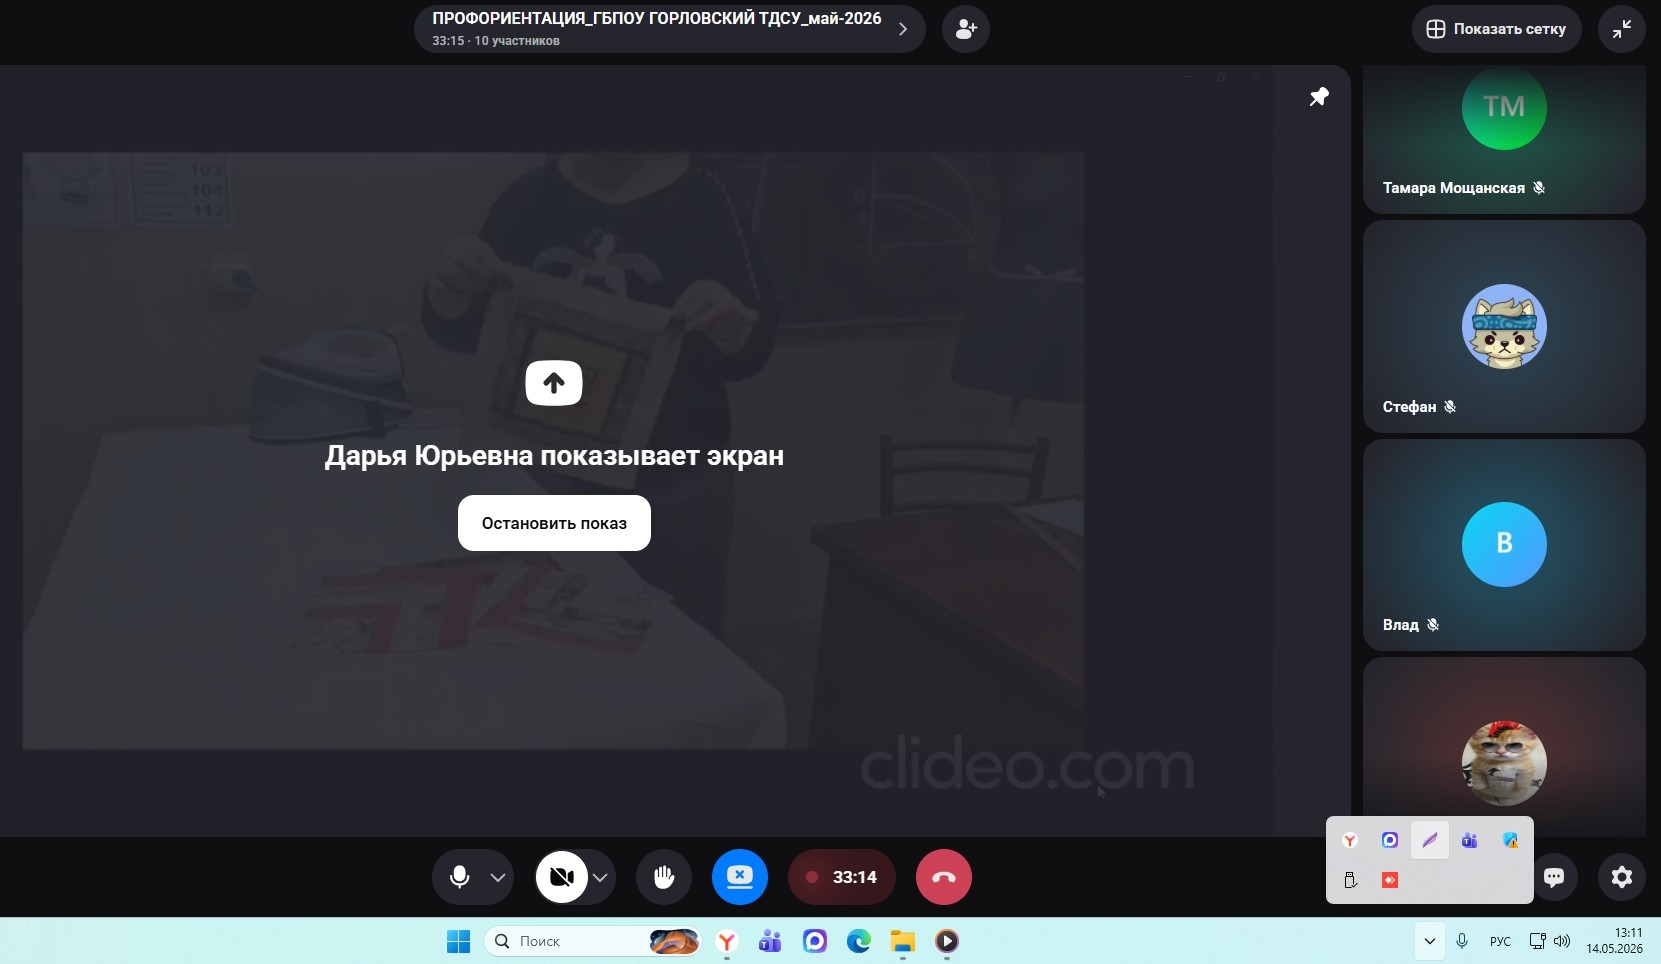The height and width of the screenshot is (964, 1661).
Task: Select the Стефан participant tile
Action: pyautogui.click(x=1504, y=326)
